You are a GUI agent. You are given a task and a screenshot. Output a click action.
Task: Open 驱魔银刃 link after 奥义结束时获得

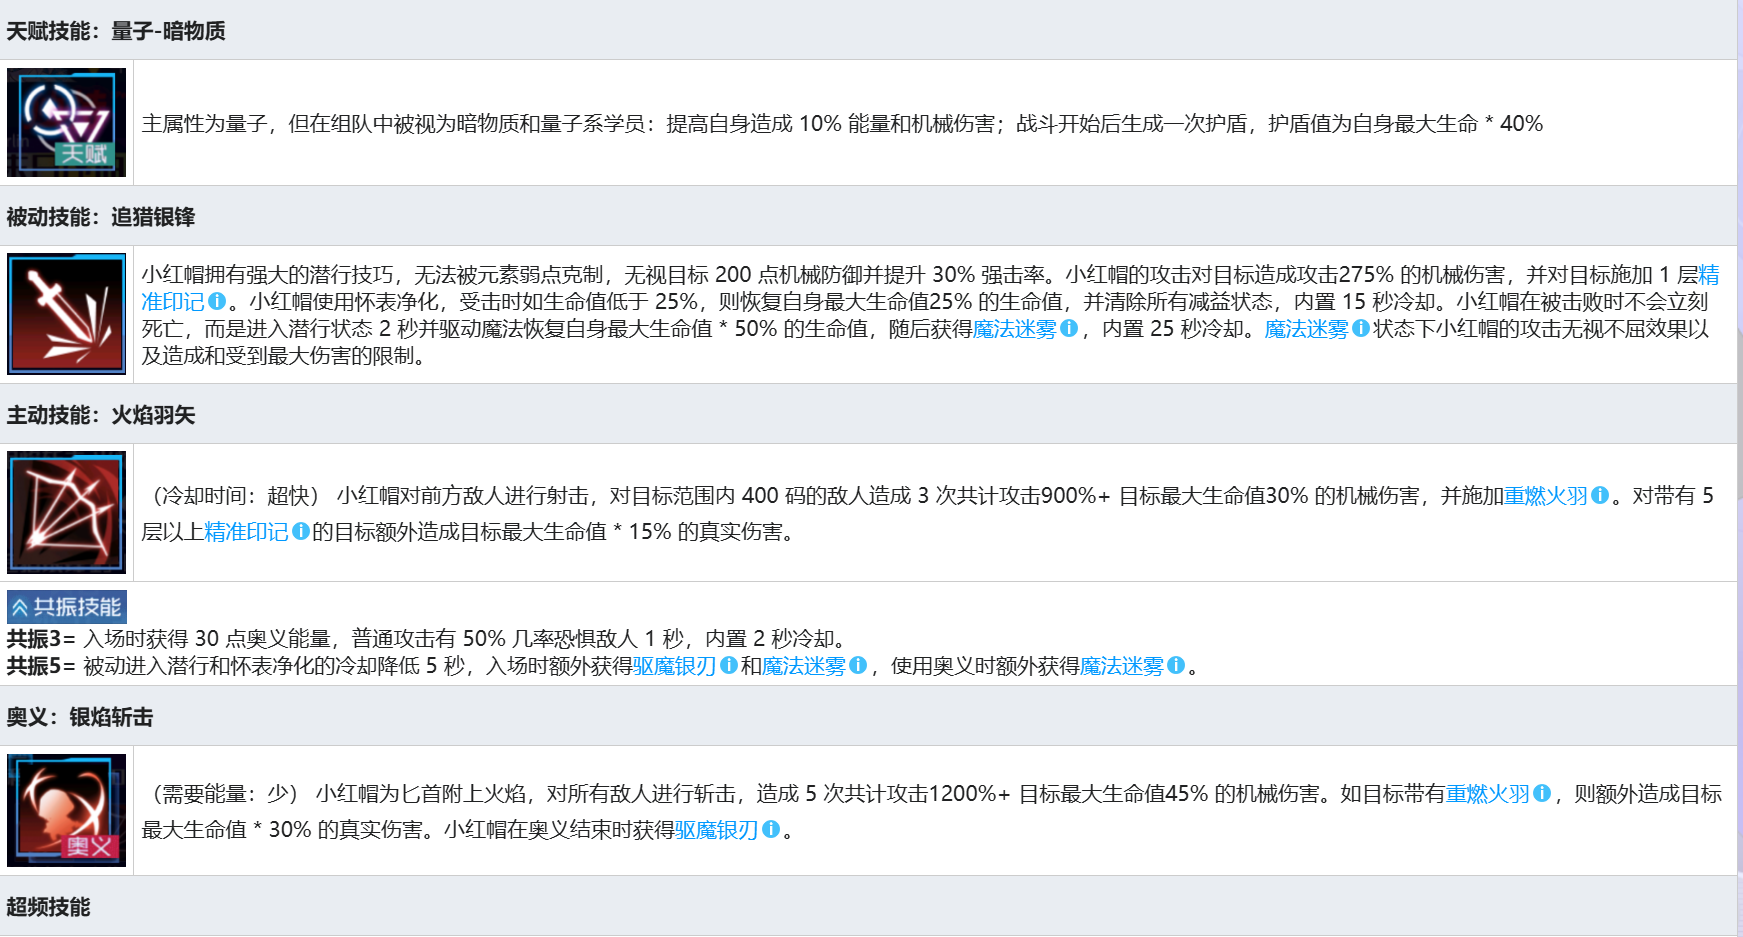[x=717, y=829]
